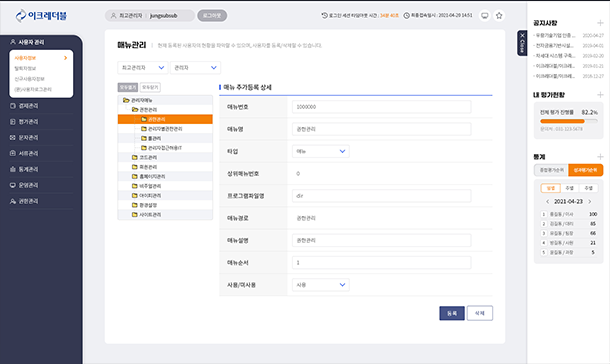Click the last login time clock icon

tap(407, 16)
